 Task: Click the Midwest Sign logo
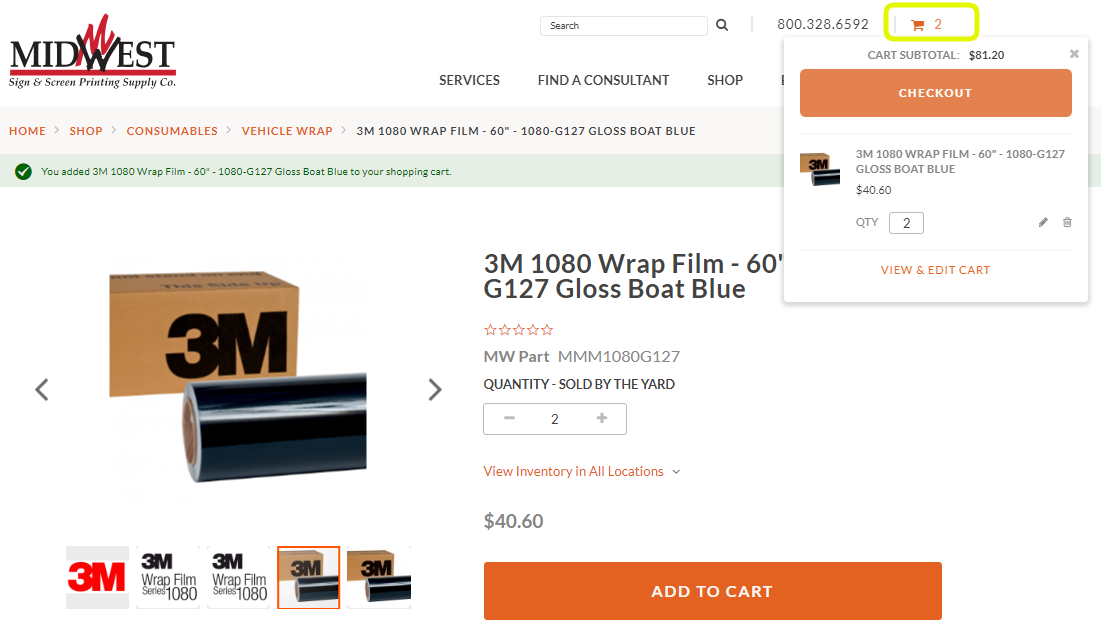click(92, 55)
